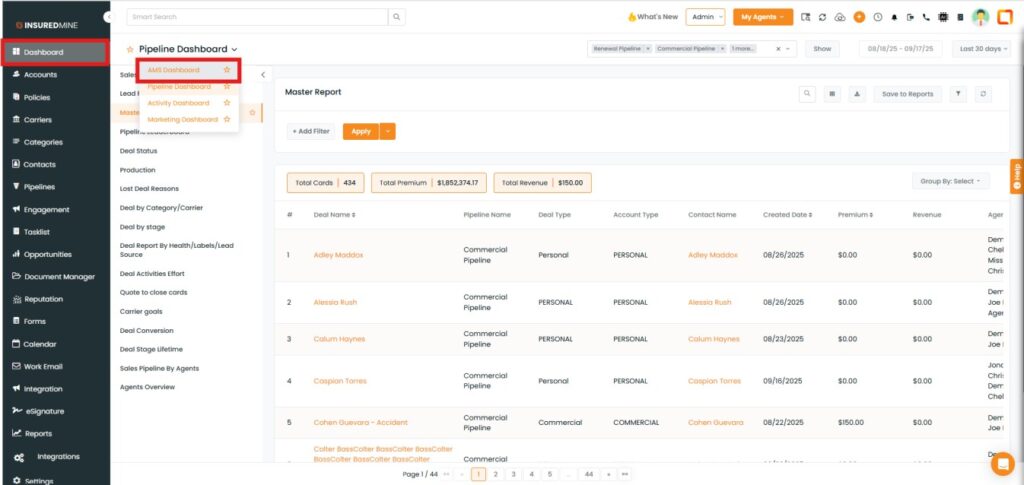Download the Master Report with export icon
This screenshot has height=485, width=1024.
857,94
